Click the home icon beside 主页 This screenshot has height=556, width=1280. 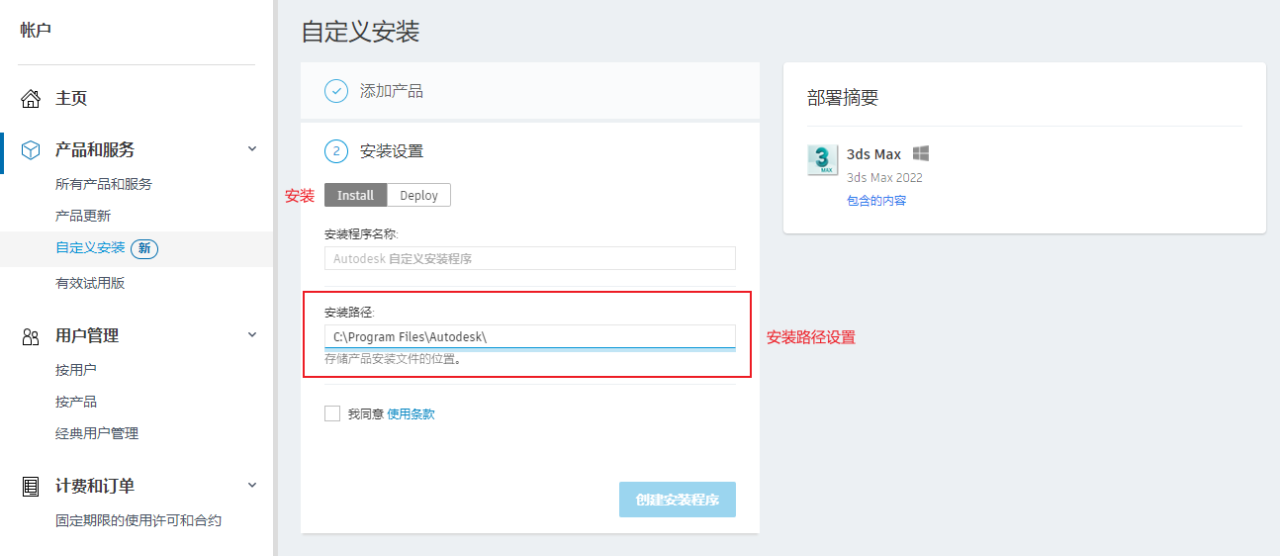tap(31, 98)
